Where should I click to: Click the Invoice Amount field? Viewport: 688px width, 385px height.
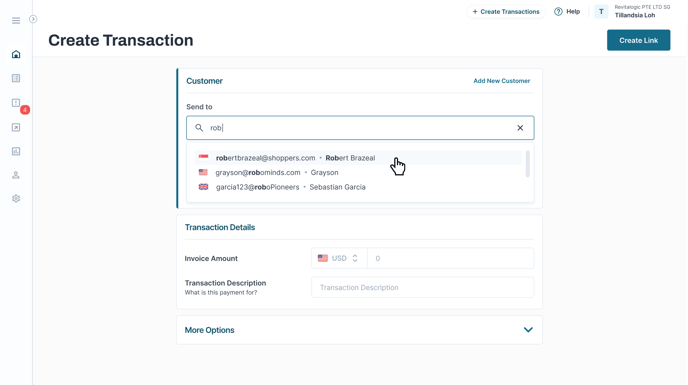(450, 258)
